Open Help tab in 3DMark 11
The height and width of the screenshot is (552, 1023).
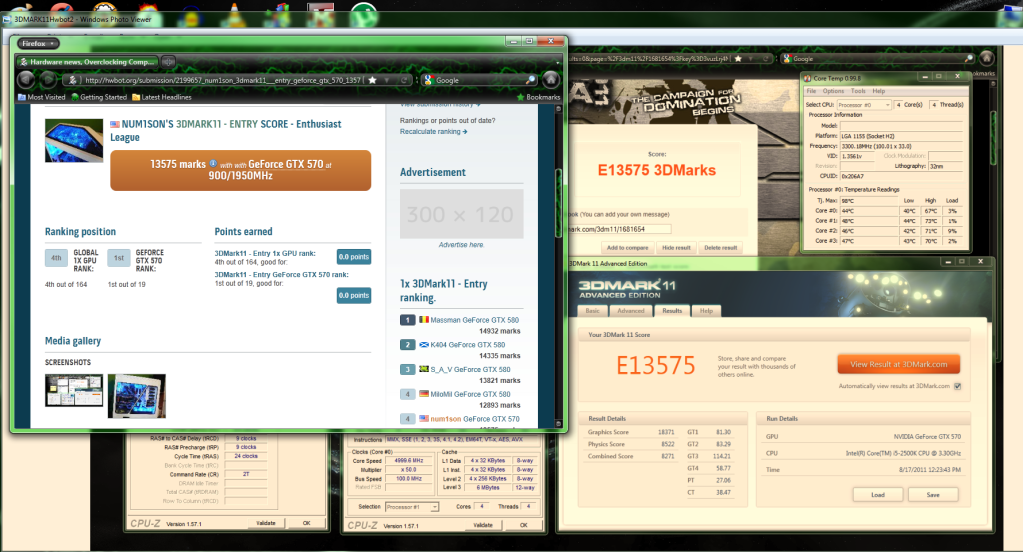pyautogui.click(x=707, y=311)
